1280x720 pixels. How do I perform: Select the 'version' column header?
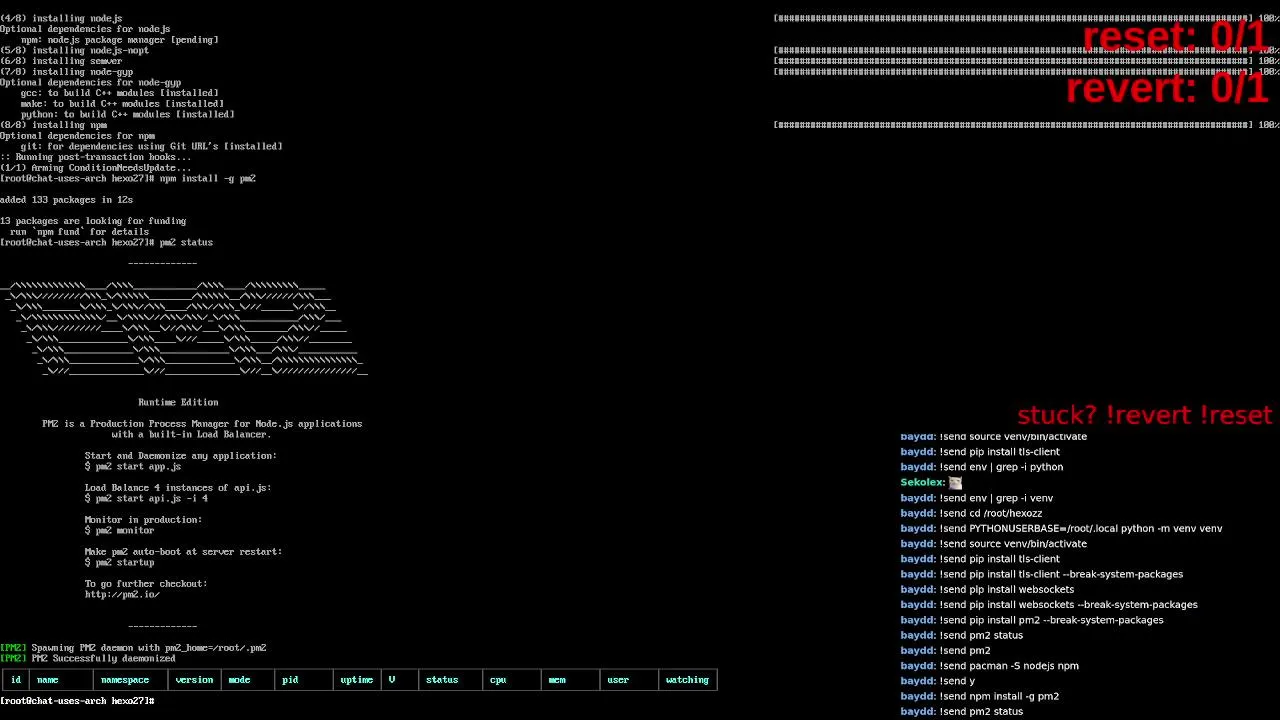click(194, 680)
